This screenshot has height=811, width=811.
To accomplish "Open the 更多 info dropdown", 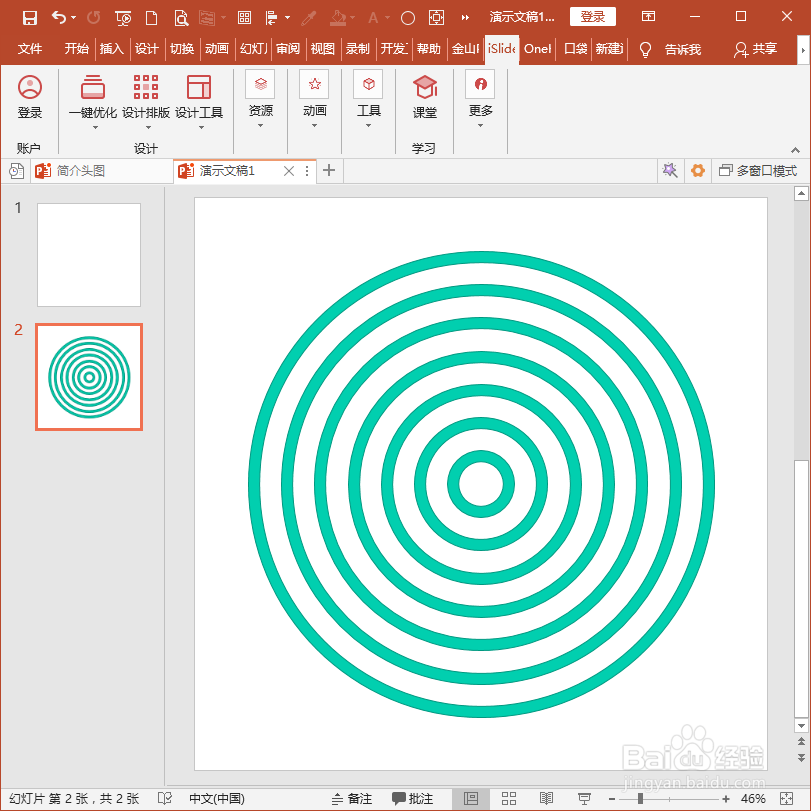I will click(x=480, y=100).
